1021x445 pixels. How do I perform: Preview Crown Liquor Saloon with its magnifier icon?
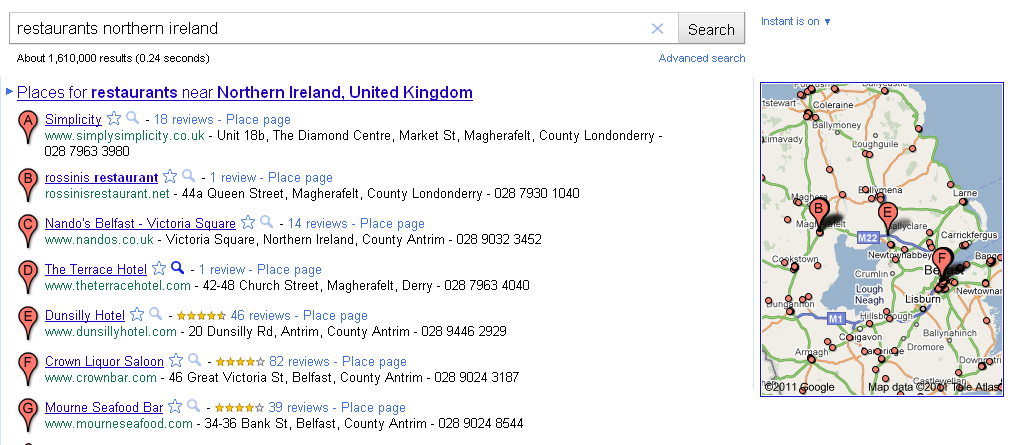pos(195,360)
